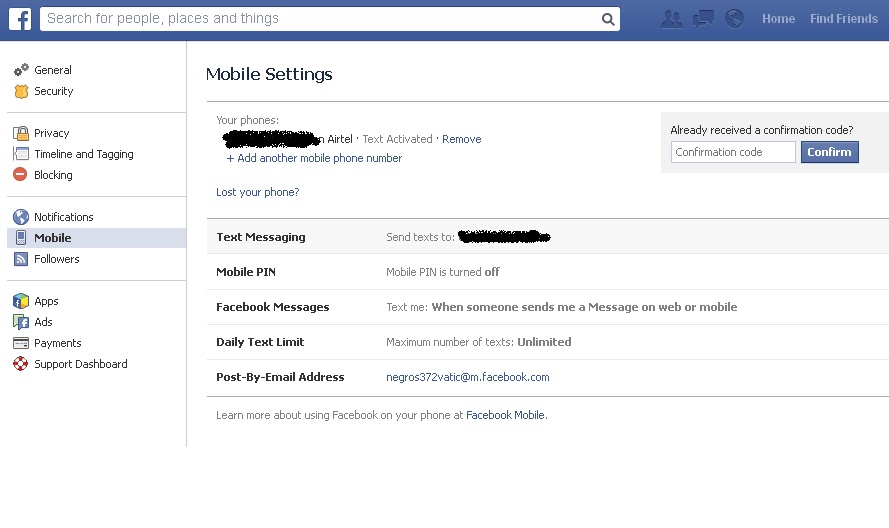Click 'Already received a confirmation code?' text
Image resolution: width=889 pixels, height=528 pixels.
[x=761, y=130]
